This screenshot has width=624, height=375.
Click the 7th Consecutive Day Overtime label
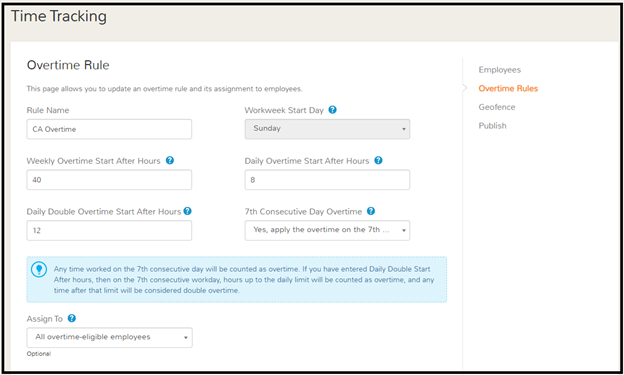[303, 211]
